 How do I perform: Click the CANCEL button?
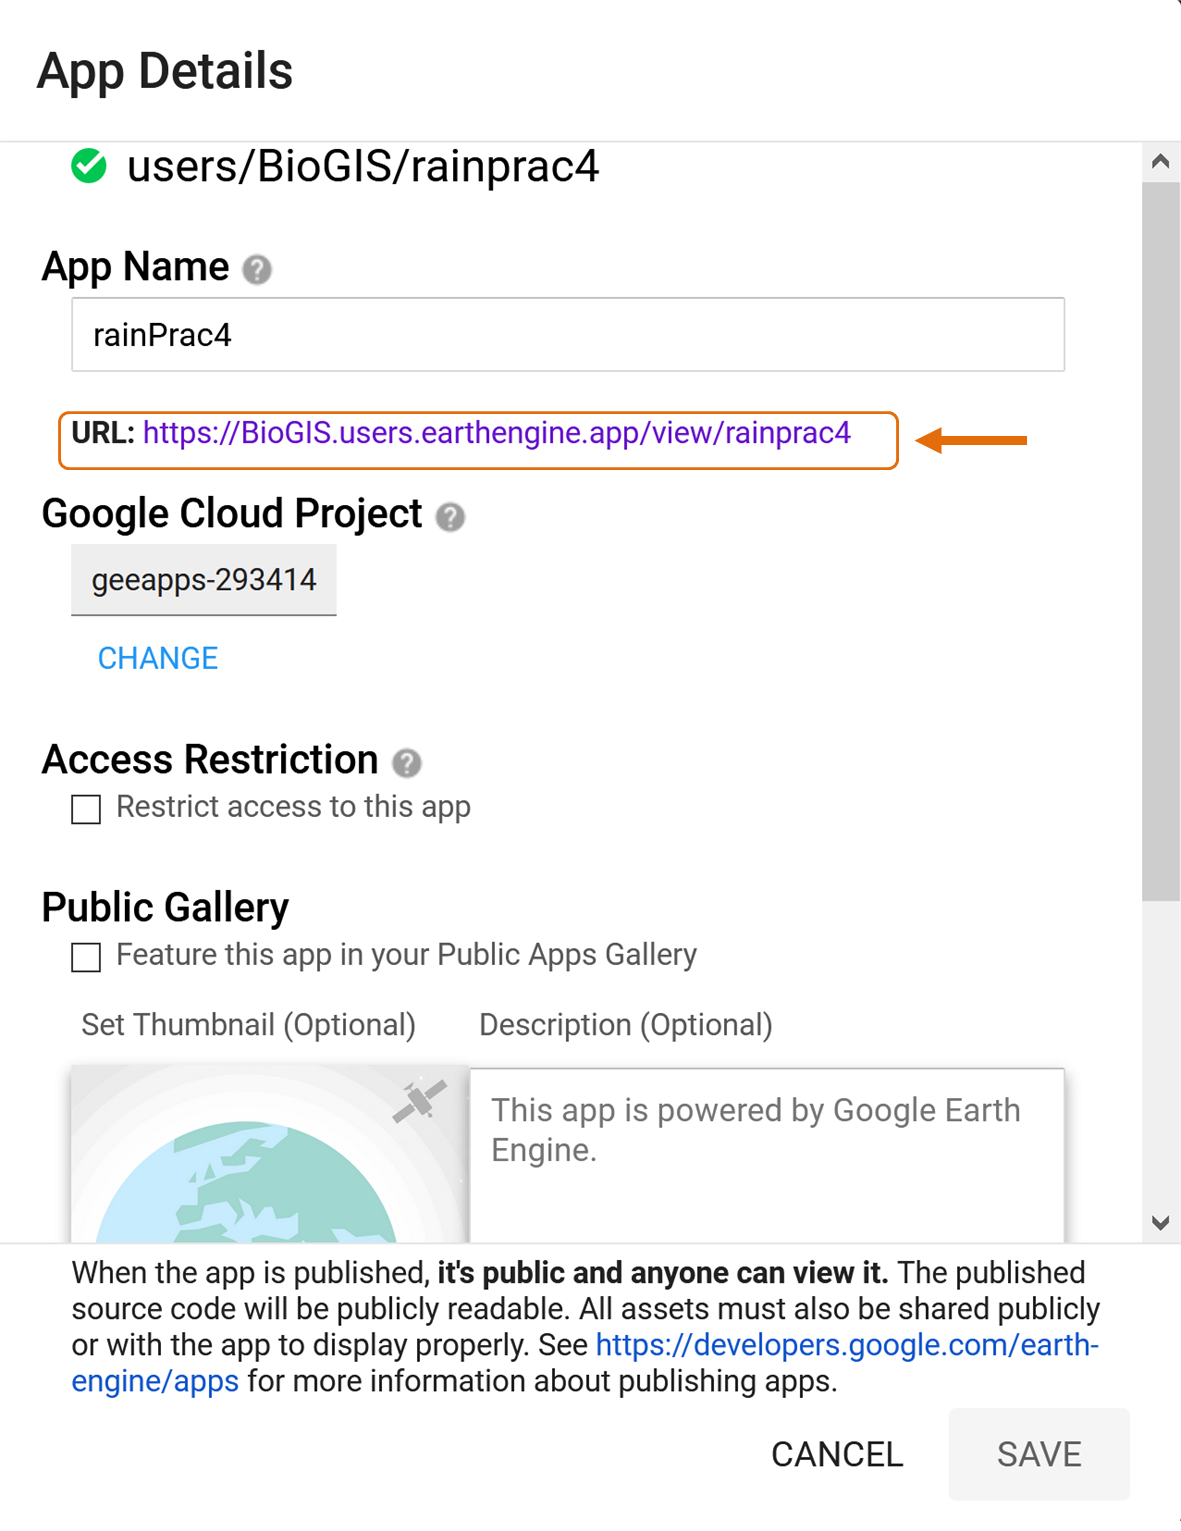coord(836,1454)
